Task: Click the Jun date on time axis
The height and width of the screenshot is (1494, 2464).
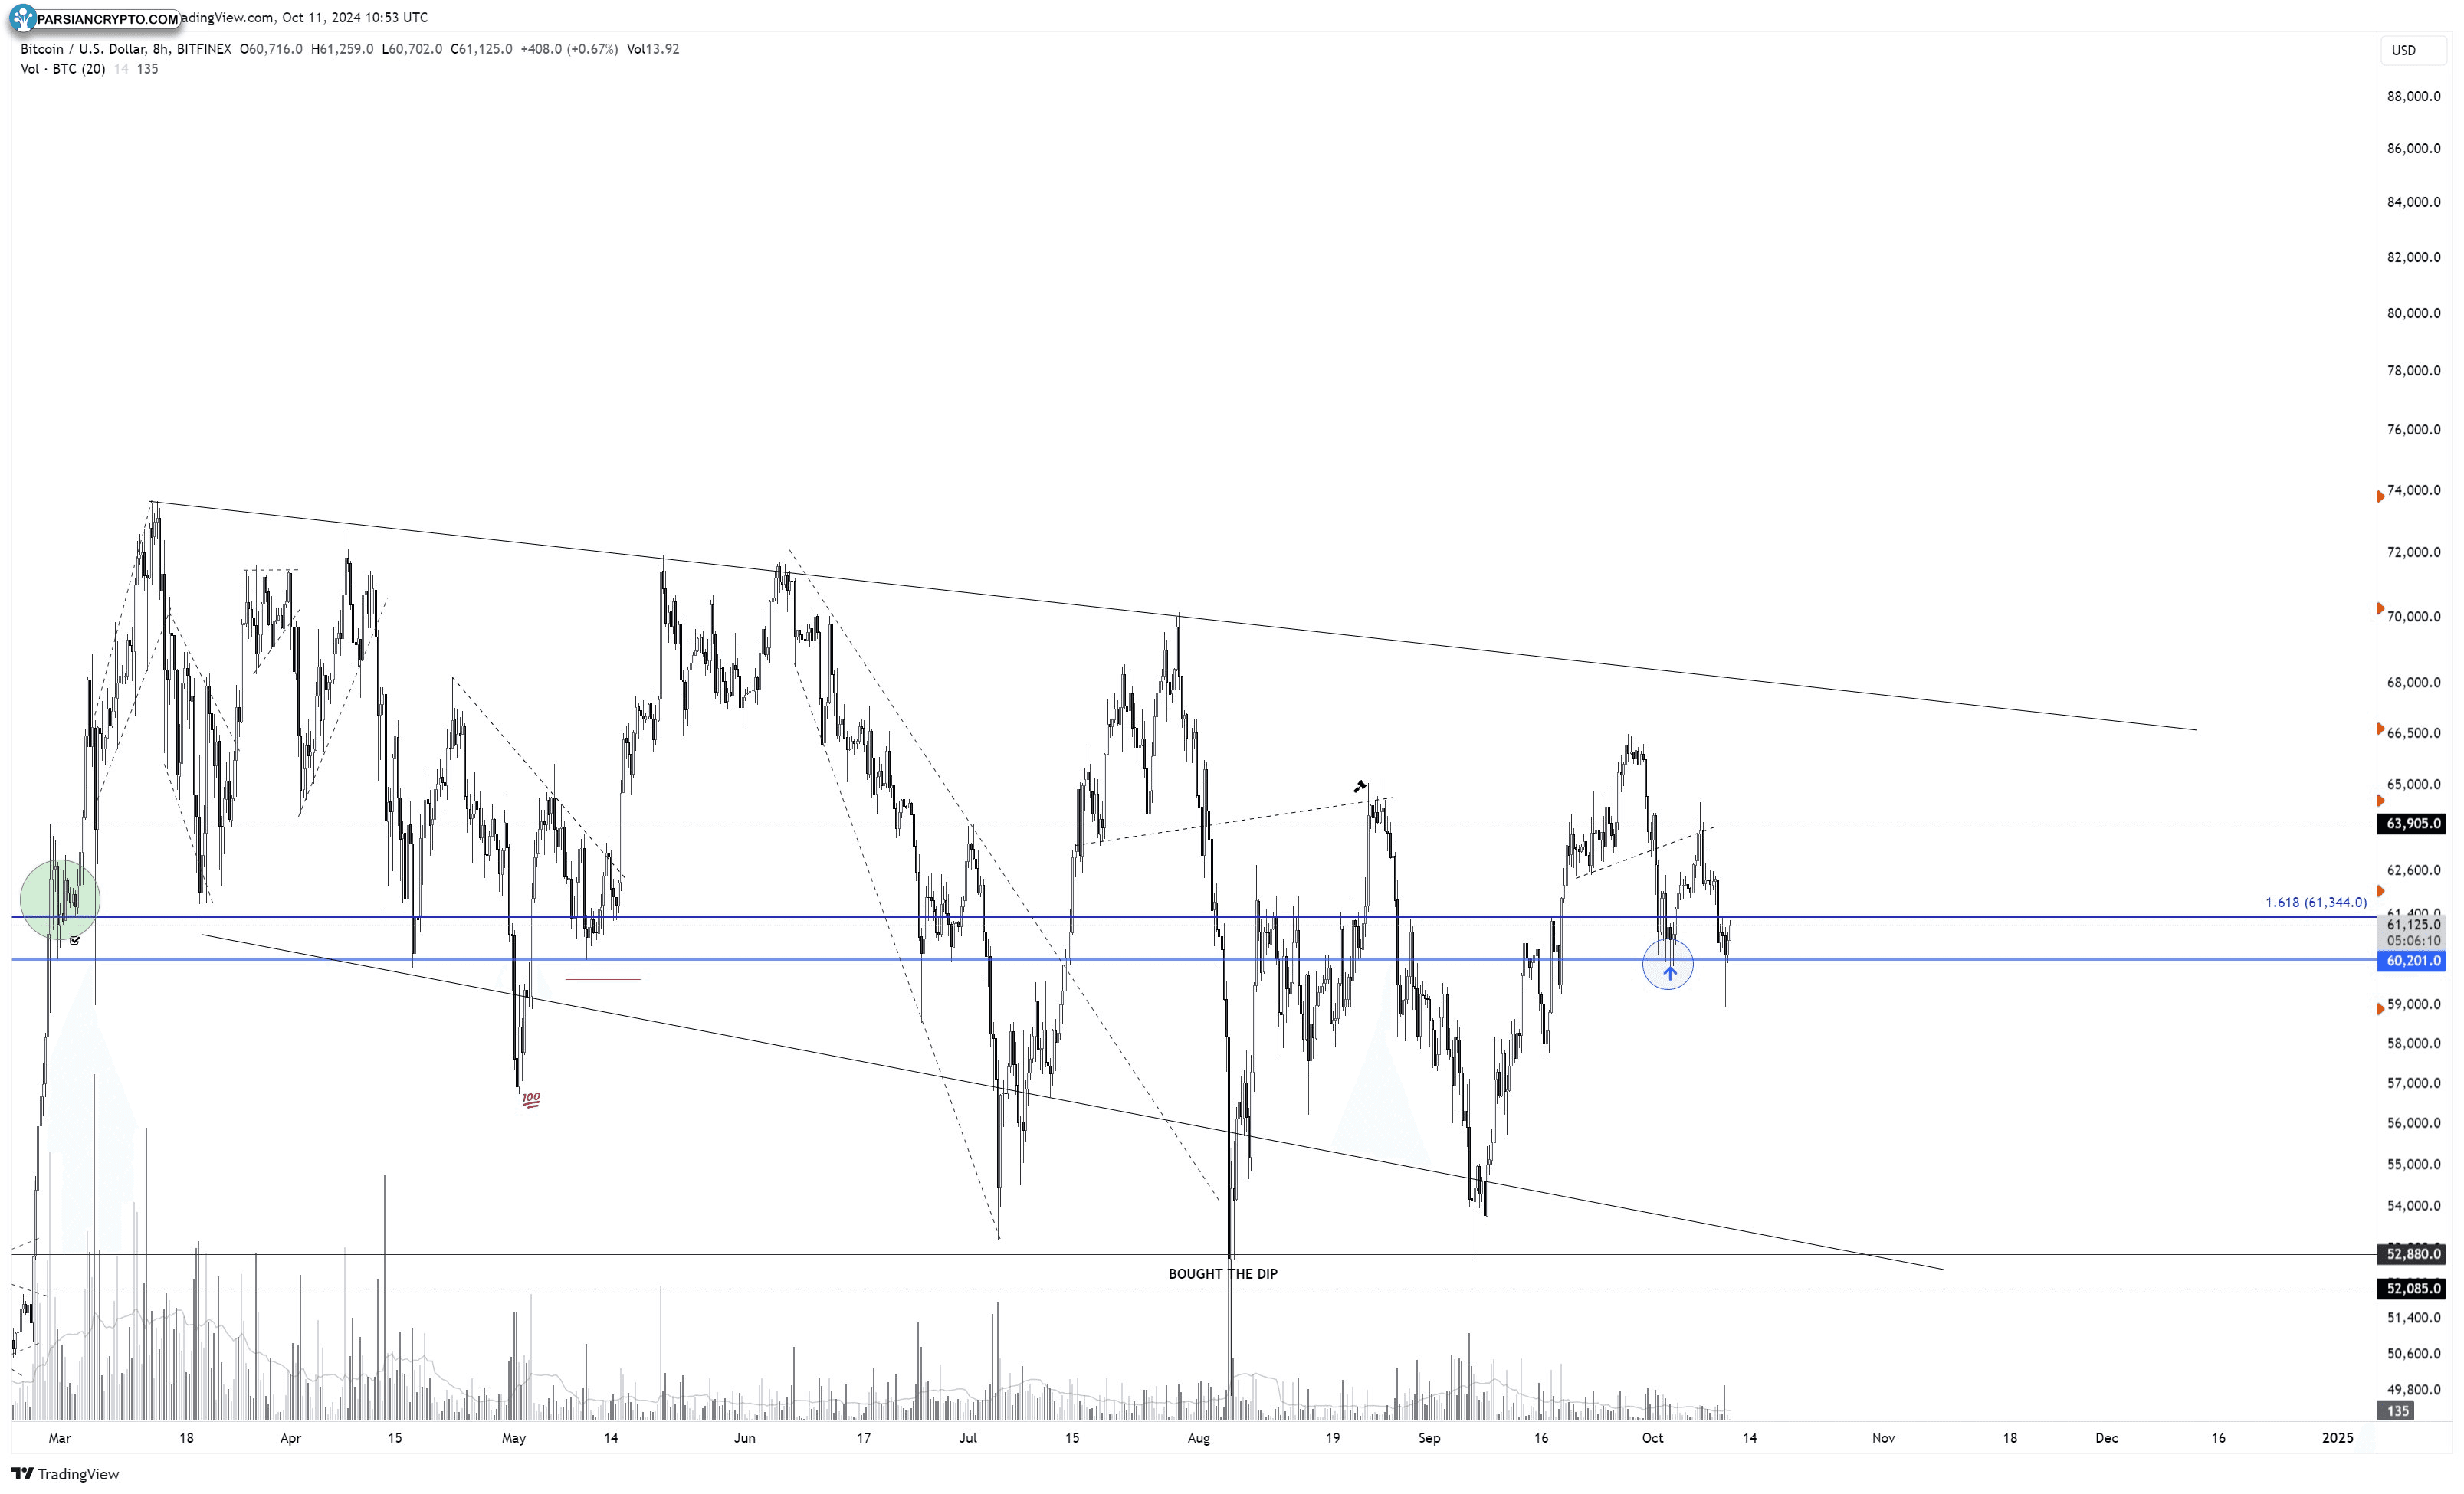Action: click(744, 1438)
